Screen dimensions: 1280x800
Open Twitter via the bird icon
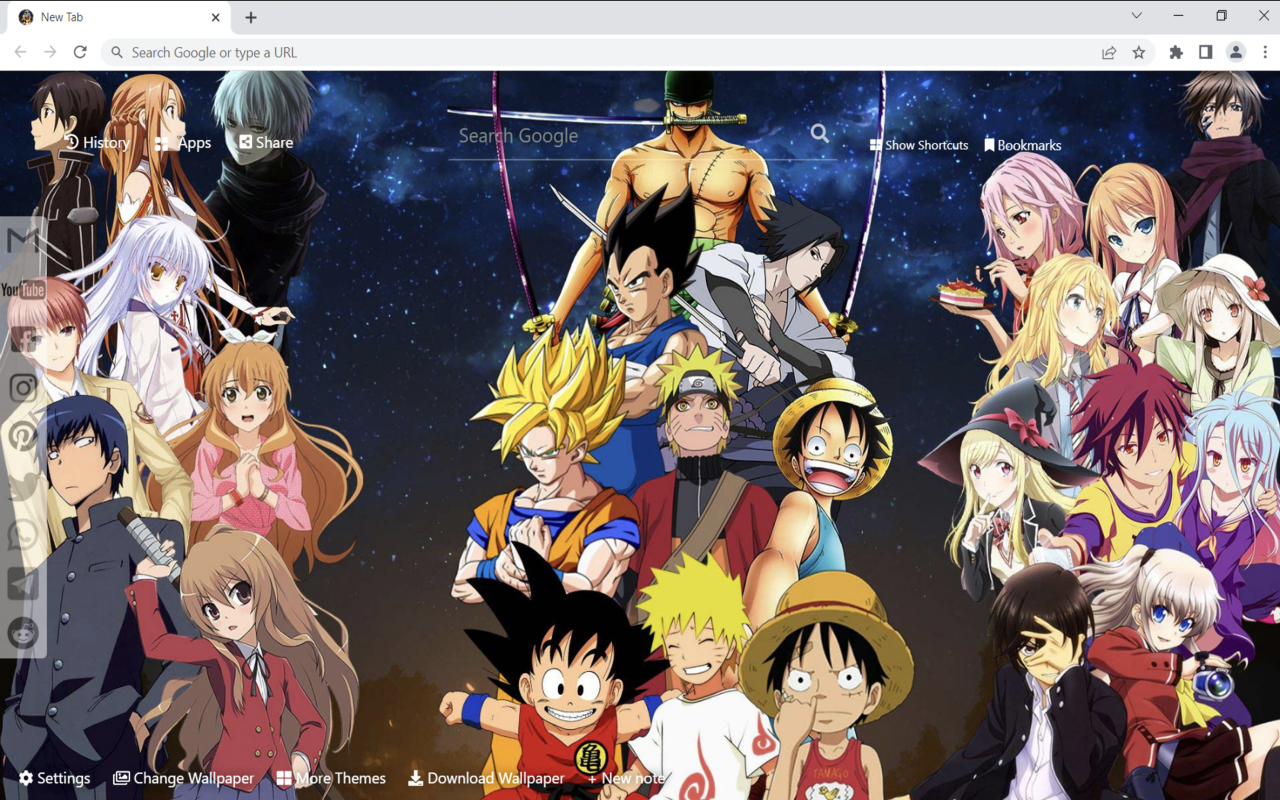click(23, 485)
